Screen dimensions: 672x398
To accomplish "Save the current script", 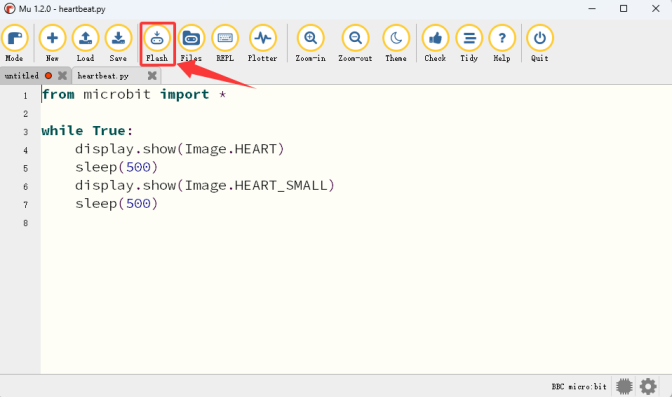I will [118, 43].
